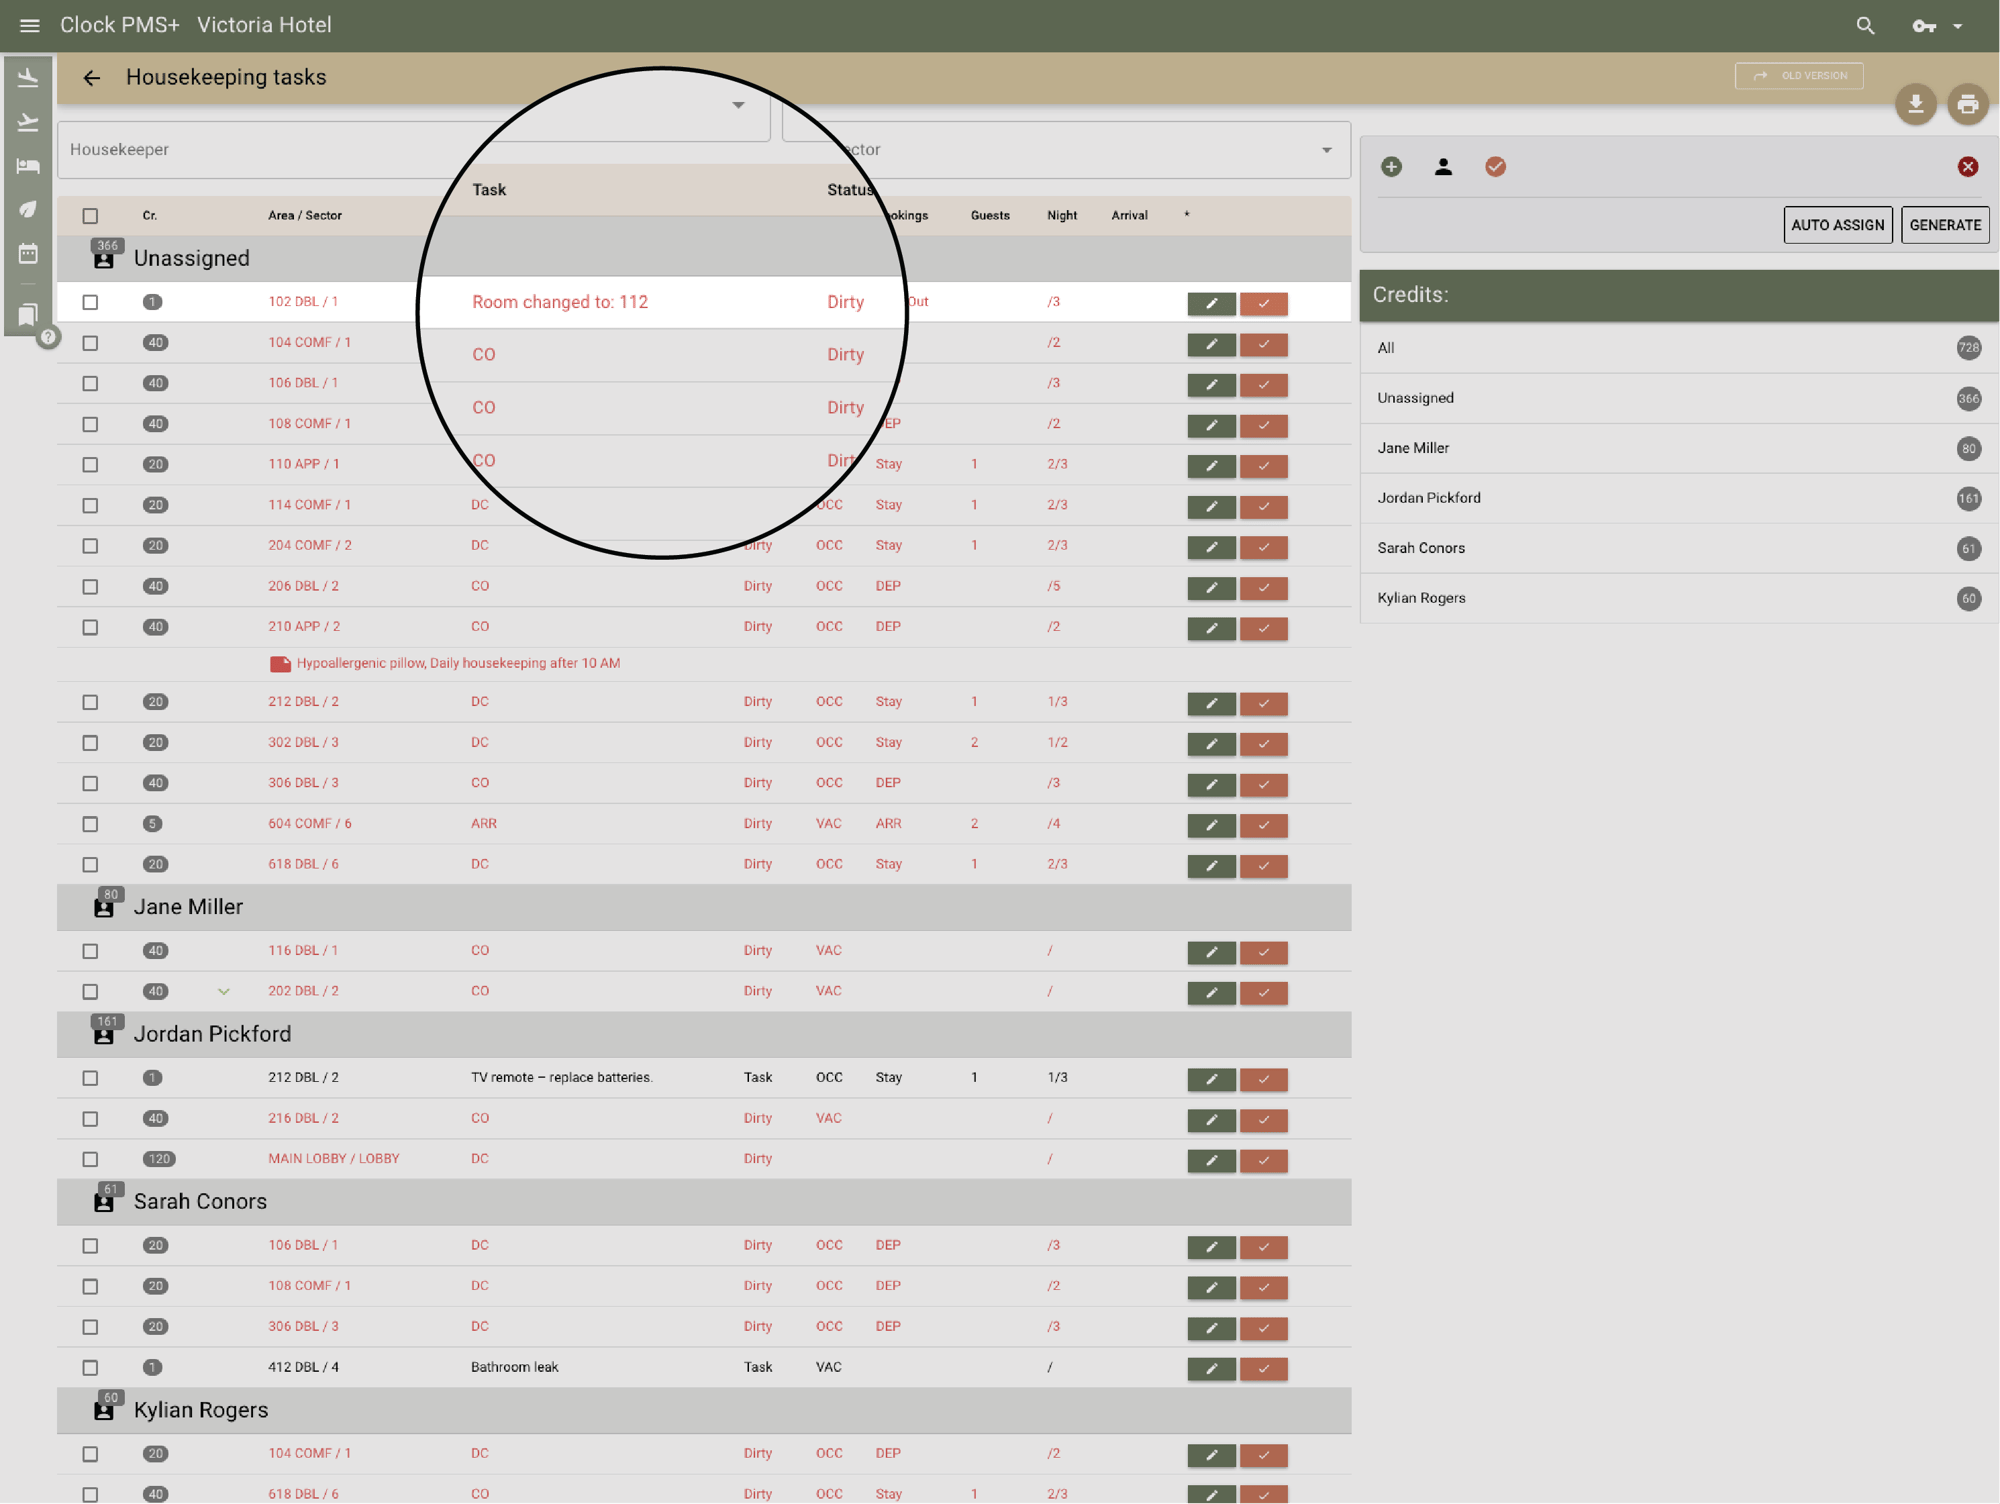The image size is (2000, 1504).
Task: Open the arrivals plane sidebar icon
Action: pyautogui.click(x=28, y=78)
